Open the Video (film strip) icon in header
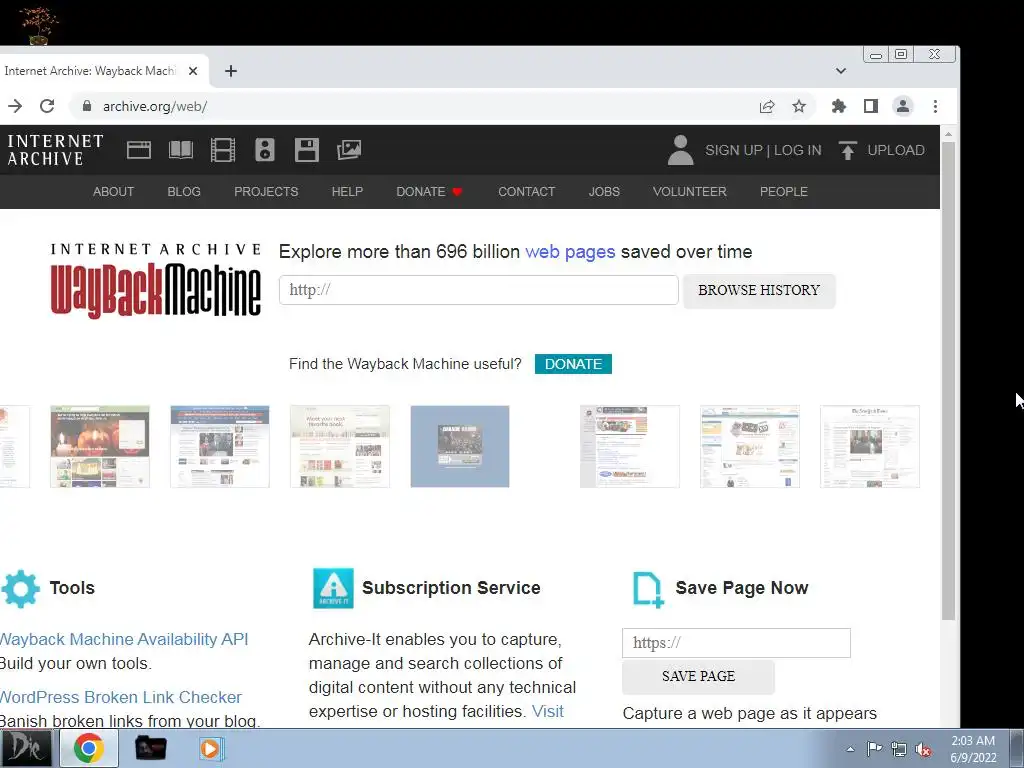Viewport: 1024px width, 768px height. (223, 150)
